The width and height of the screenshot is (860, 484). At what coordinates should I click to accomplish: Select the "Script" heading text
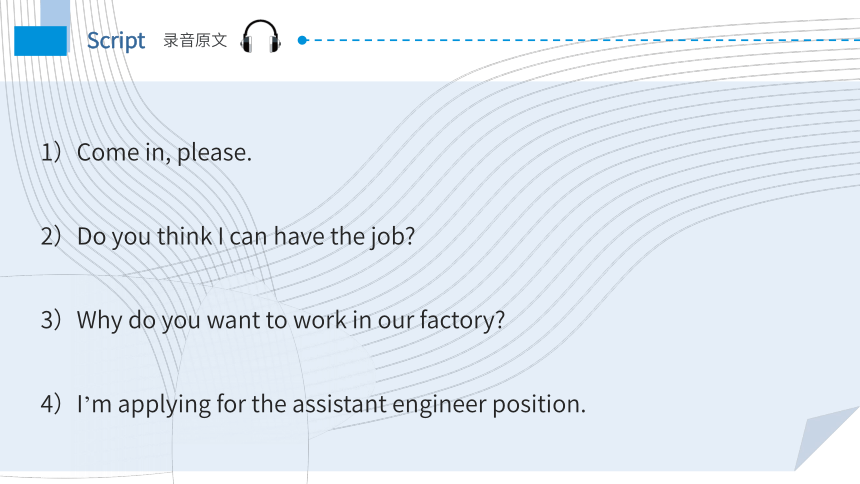coord(116,41)
